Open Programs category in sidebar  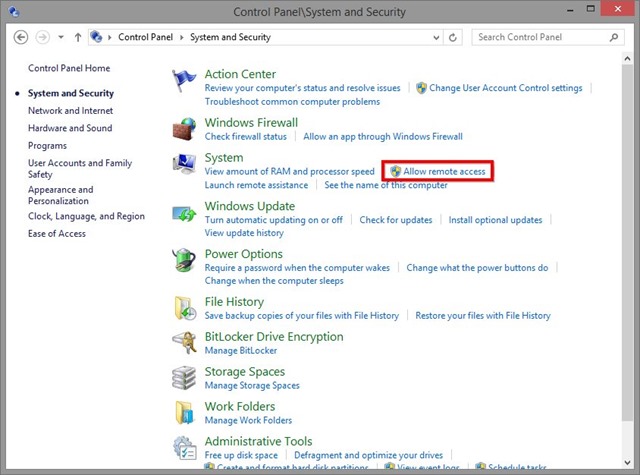47,146
